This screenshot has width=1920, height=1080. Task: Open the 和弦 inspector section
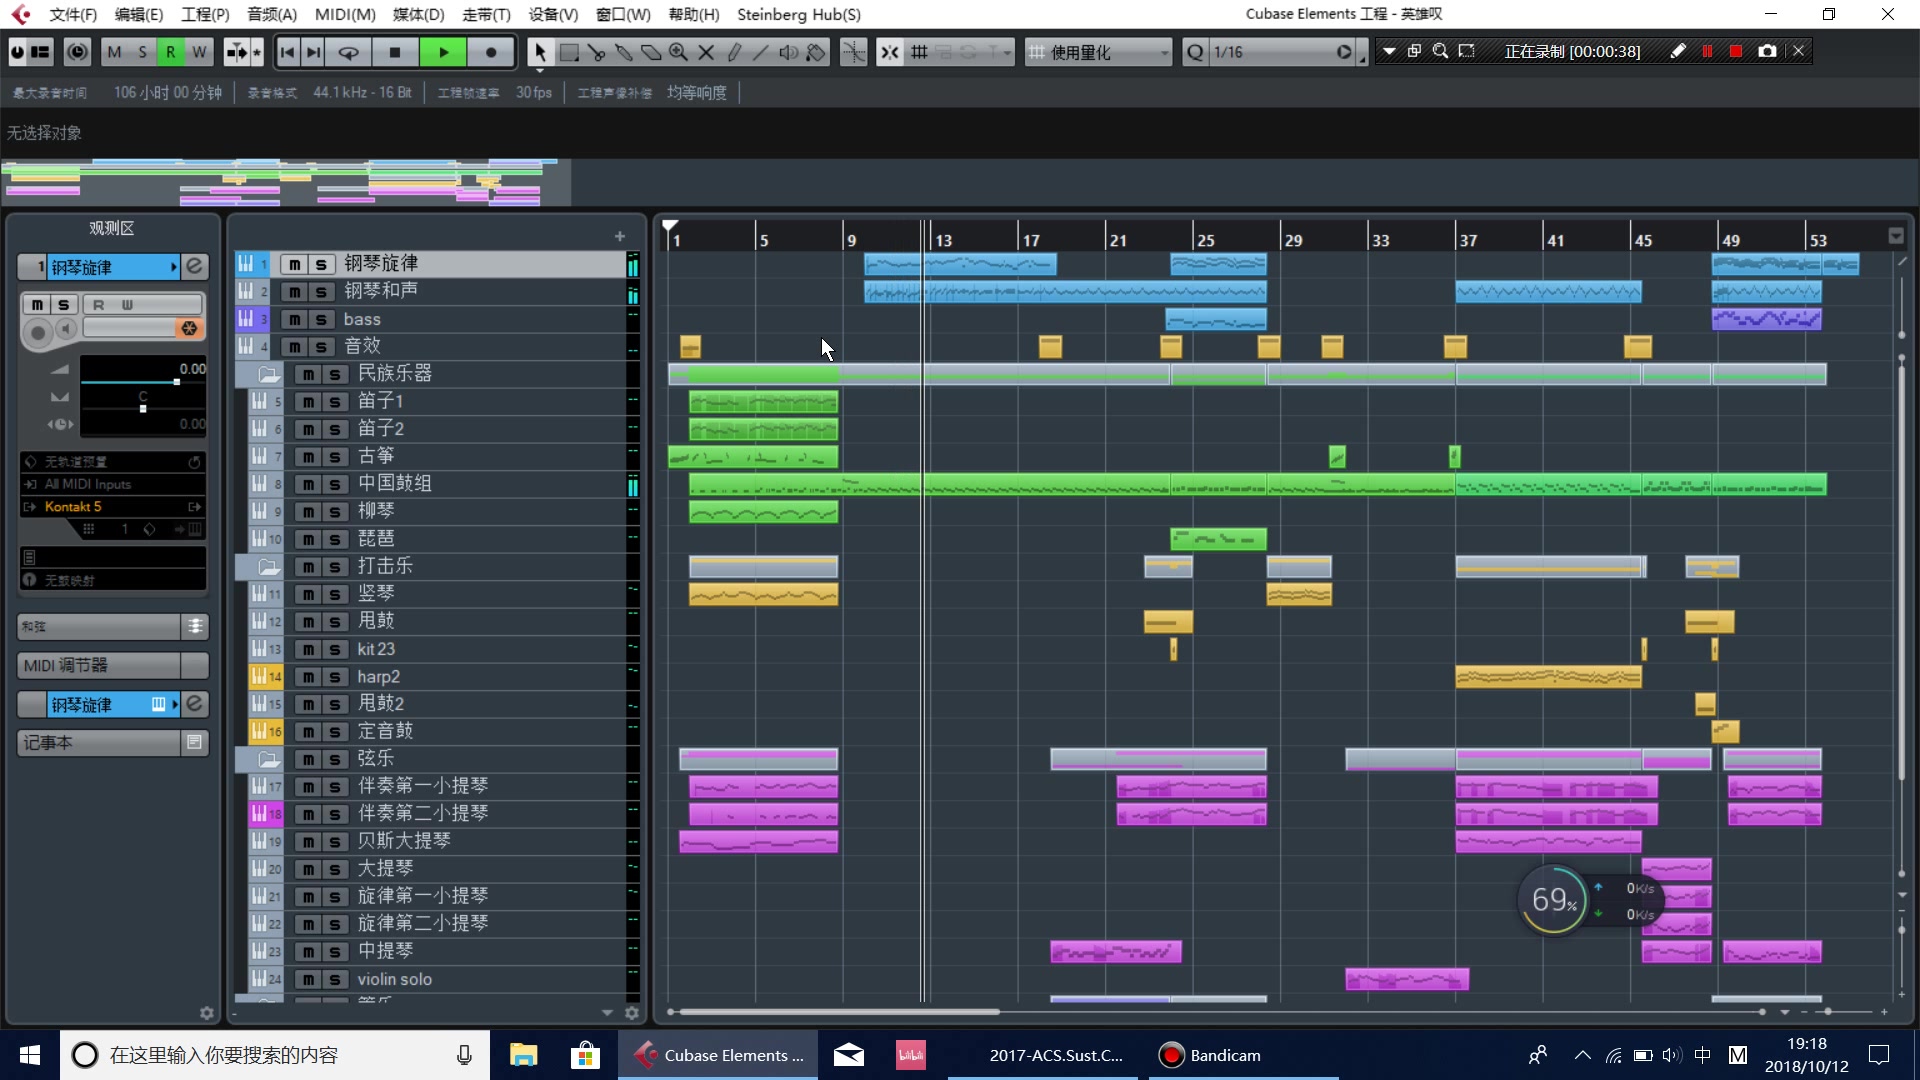pos(112,626)
